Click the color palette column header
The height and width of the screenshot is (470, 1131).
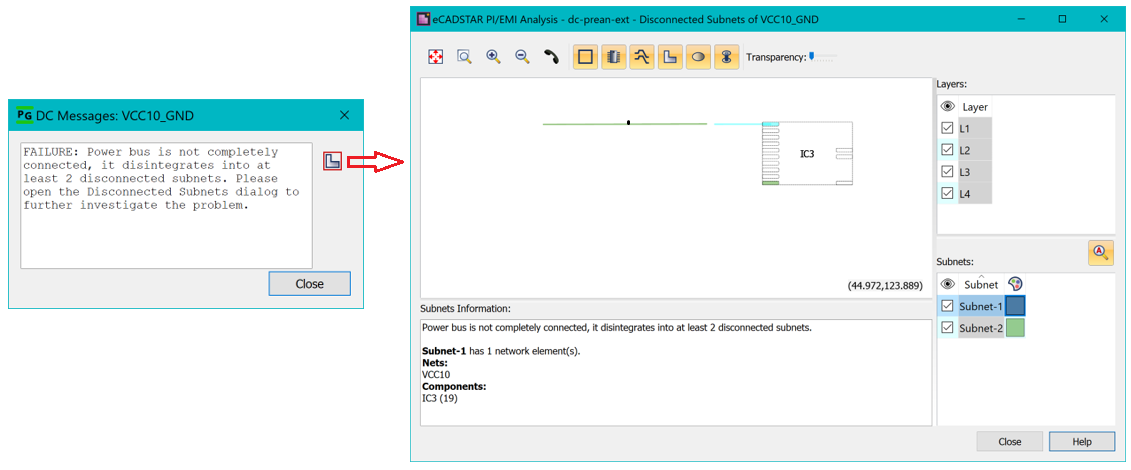[1015, 284]
